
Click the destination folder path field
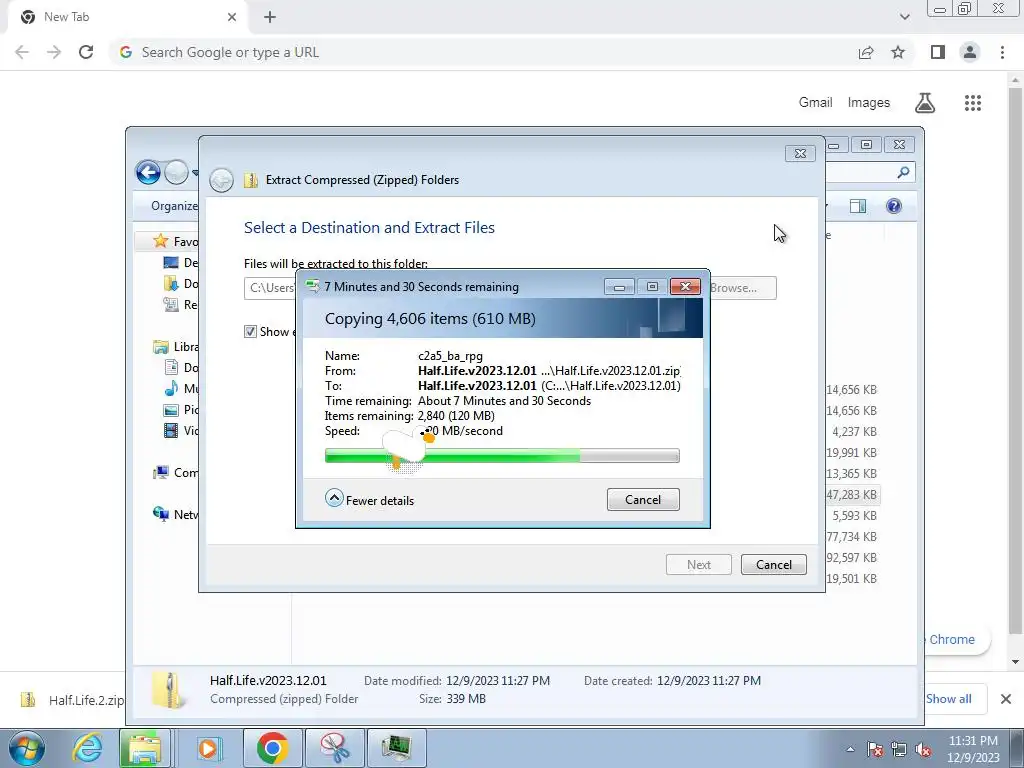(x=270, y=288)
